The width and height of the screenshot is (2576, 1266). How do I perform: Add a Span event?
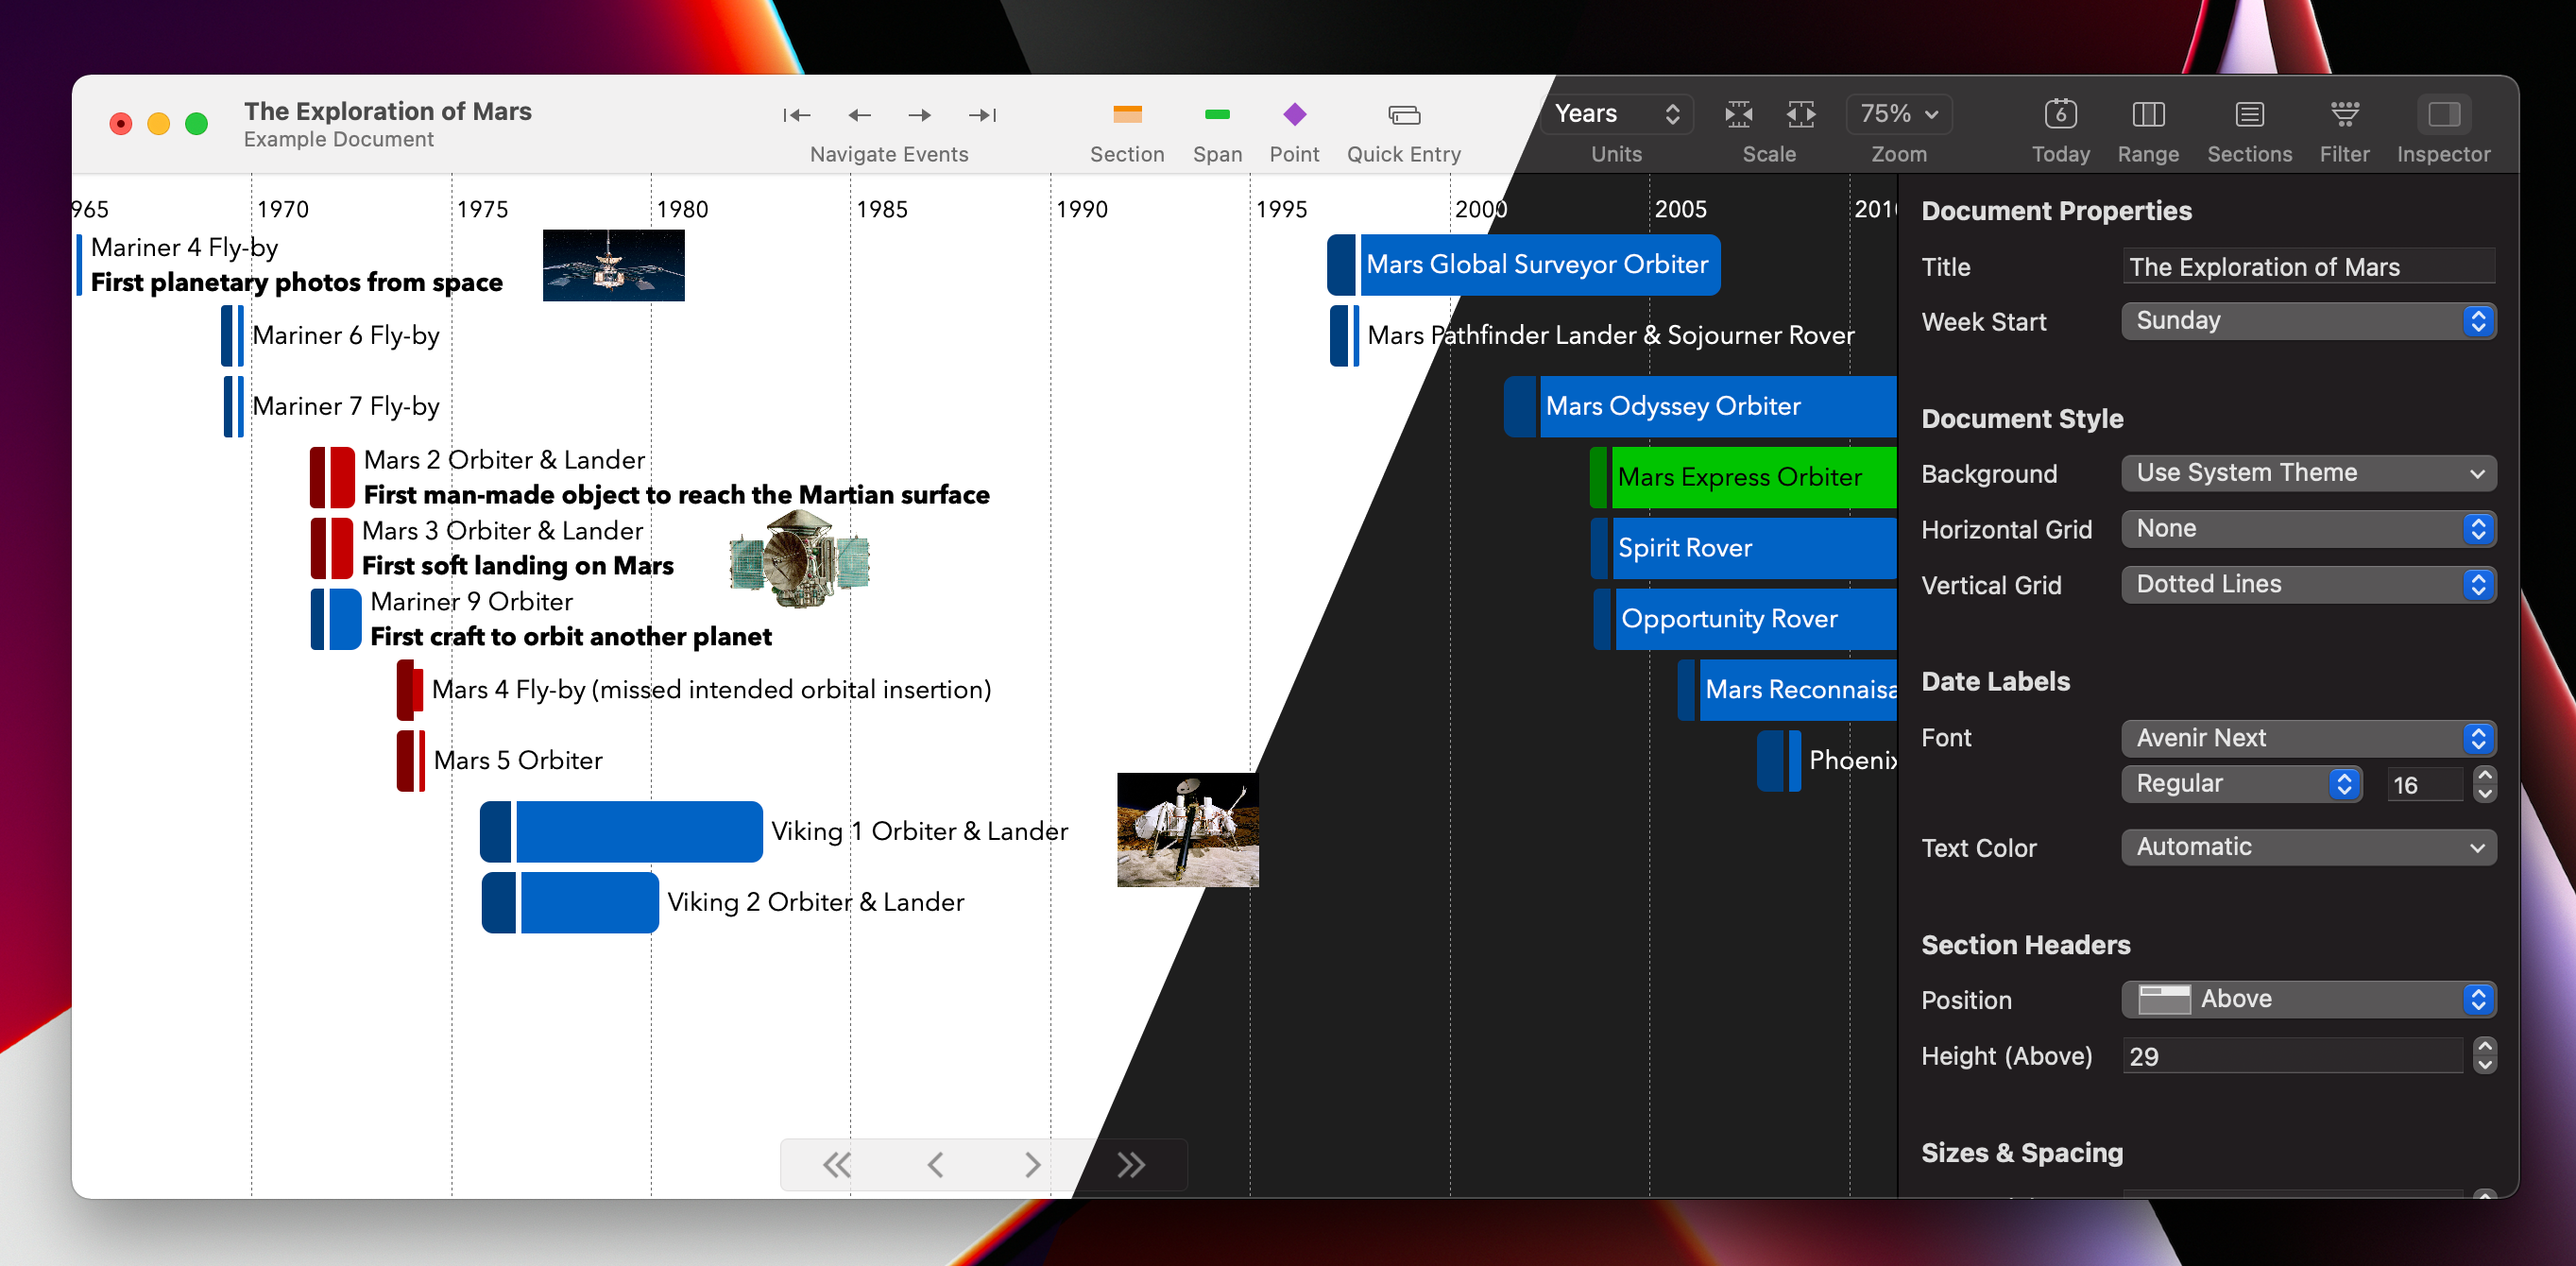[1217, 114]
